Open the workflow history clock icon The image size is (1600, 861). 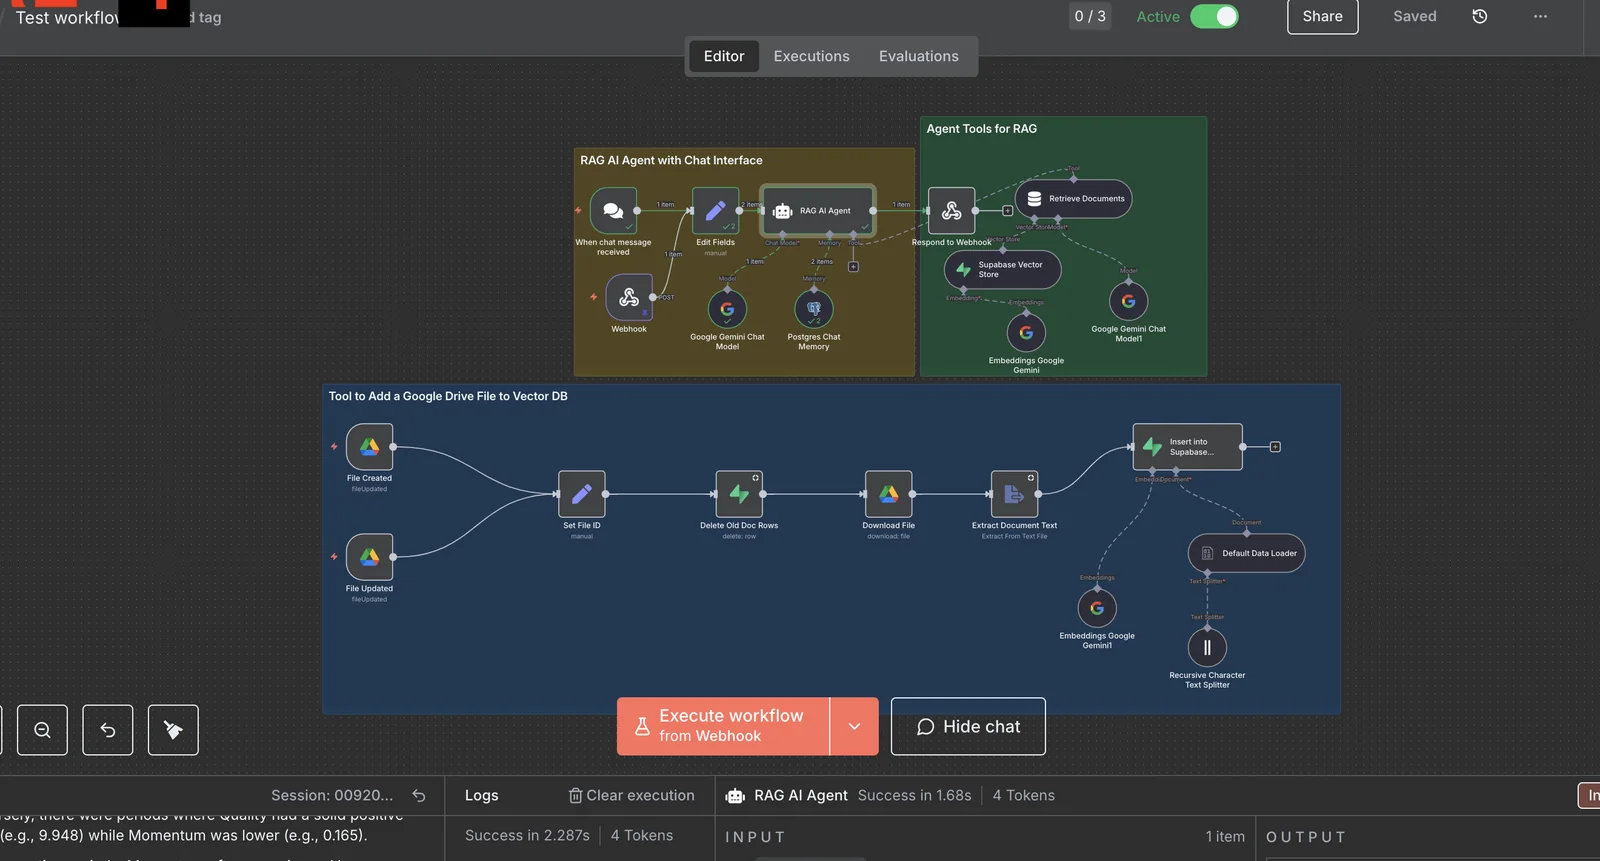point(1480,16)
